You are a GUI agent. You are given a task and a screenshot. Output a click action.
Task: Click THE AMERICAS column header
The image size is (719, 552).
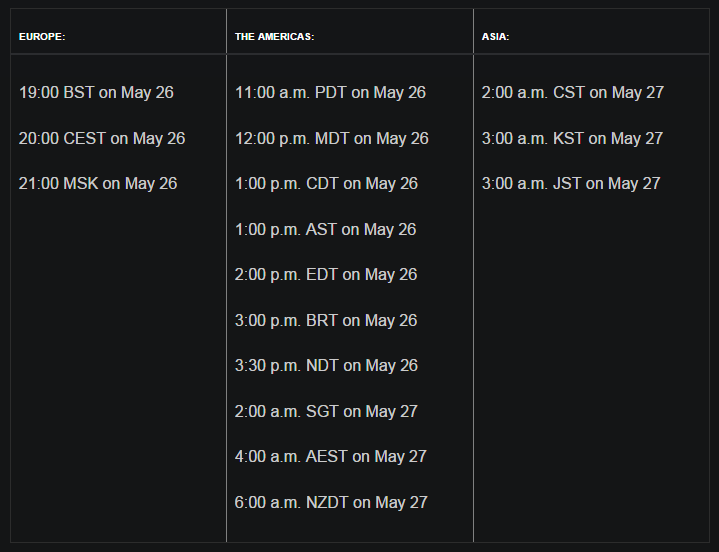point(274,37)
